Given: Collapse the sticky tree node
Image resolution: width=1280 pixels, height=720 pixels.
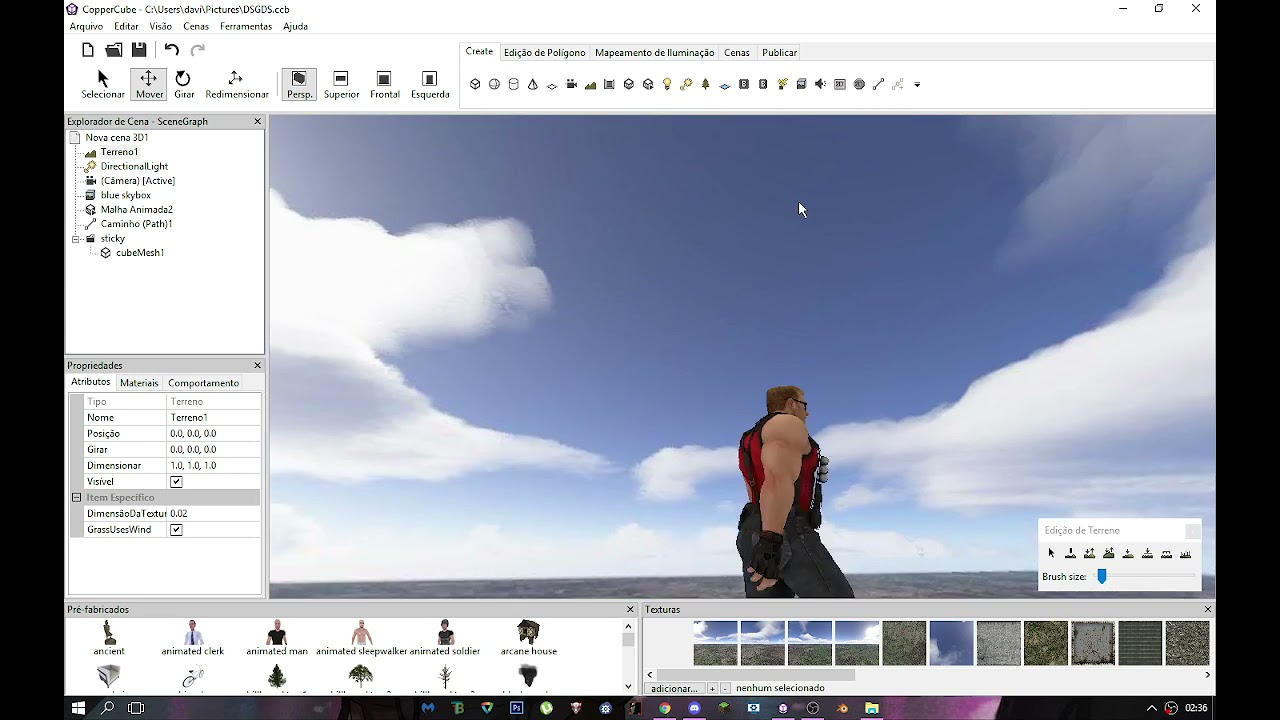Looking at the screenshot, I should click(76, 239).
